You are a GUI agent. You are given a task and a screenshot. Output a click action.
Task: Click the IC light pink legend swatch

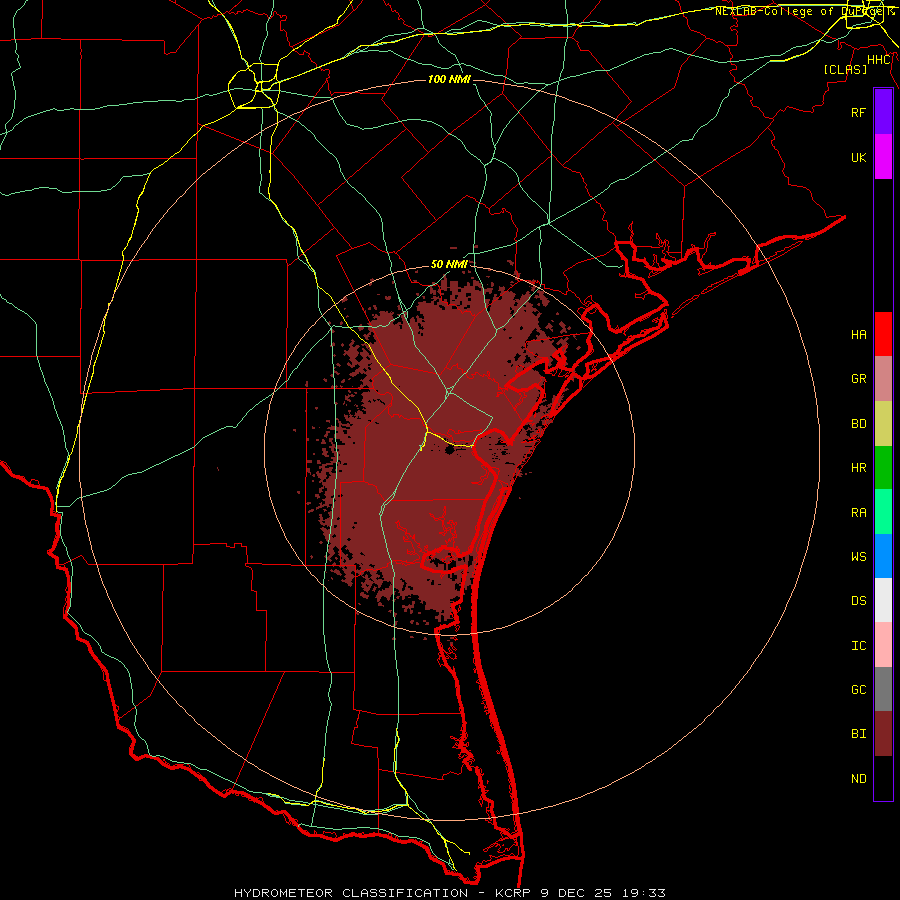click(x=883, y=645)
